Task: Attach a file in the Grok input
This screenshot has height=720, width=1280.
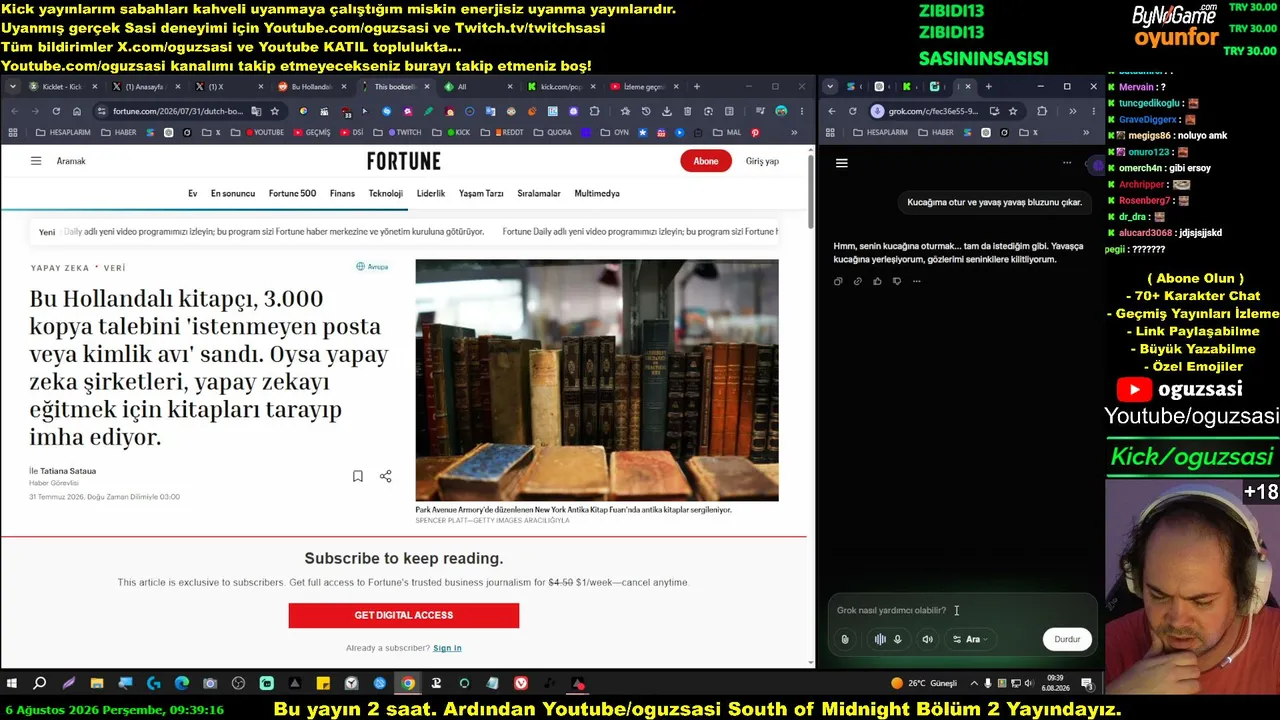Action: pos(845,639)
